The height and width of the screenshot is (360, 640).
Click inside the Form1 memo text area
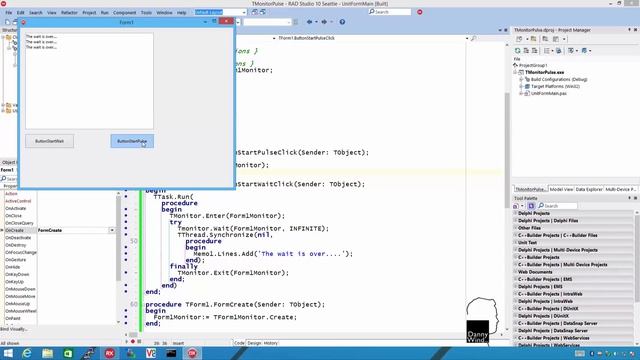[89, 81]
